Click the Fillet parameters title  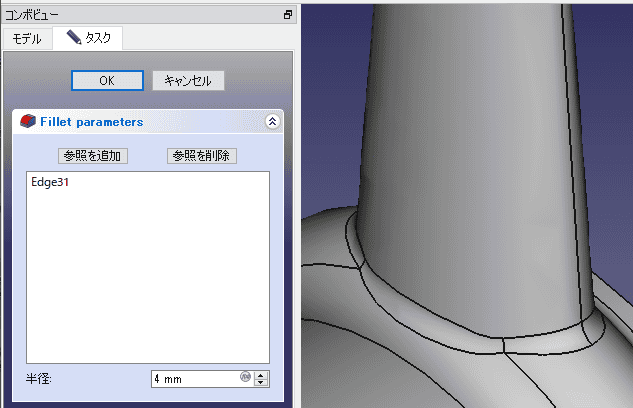click(92, 122)
